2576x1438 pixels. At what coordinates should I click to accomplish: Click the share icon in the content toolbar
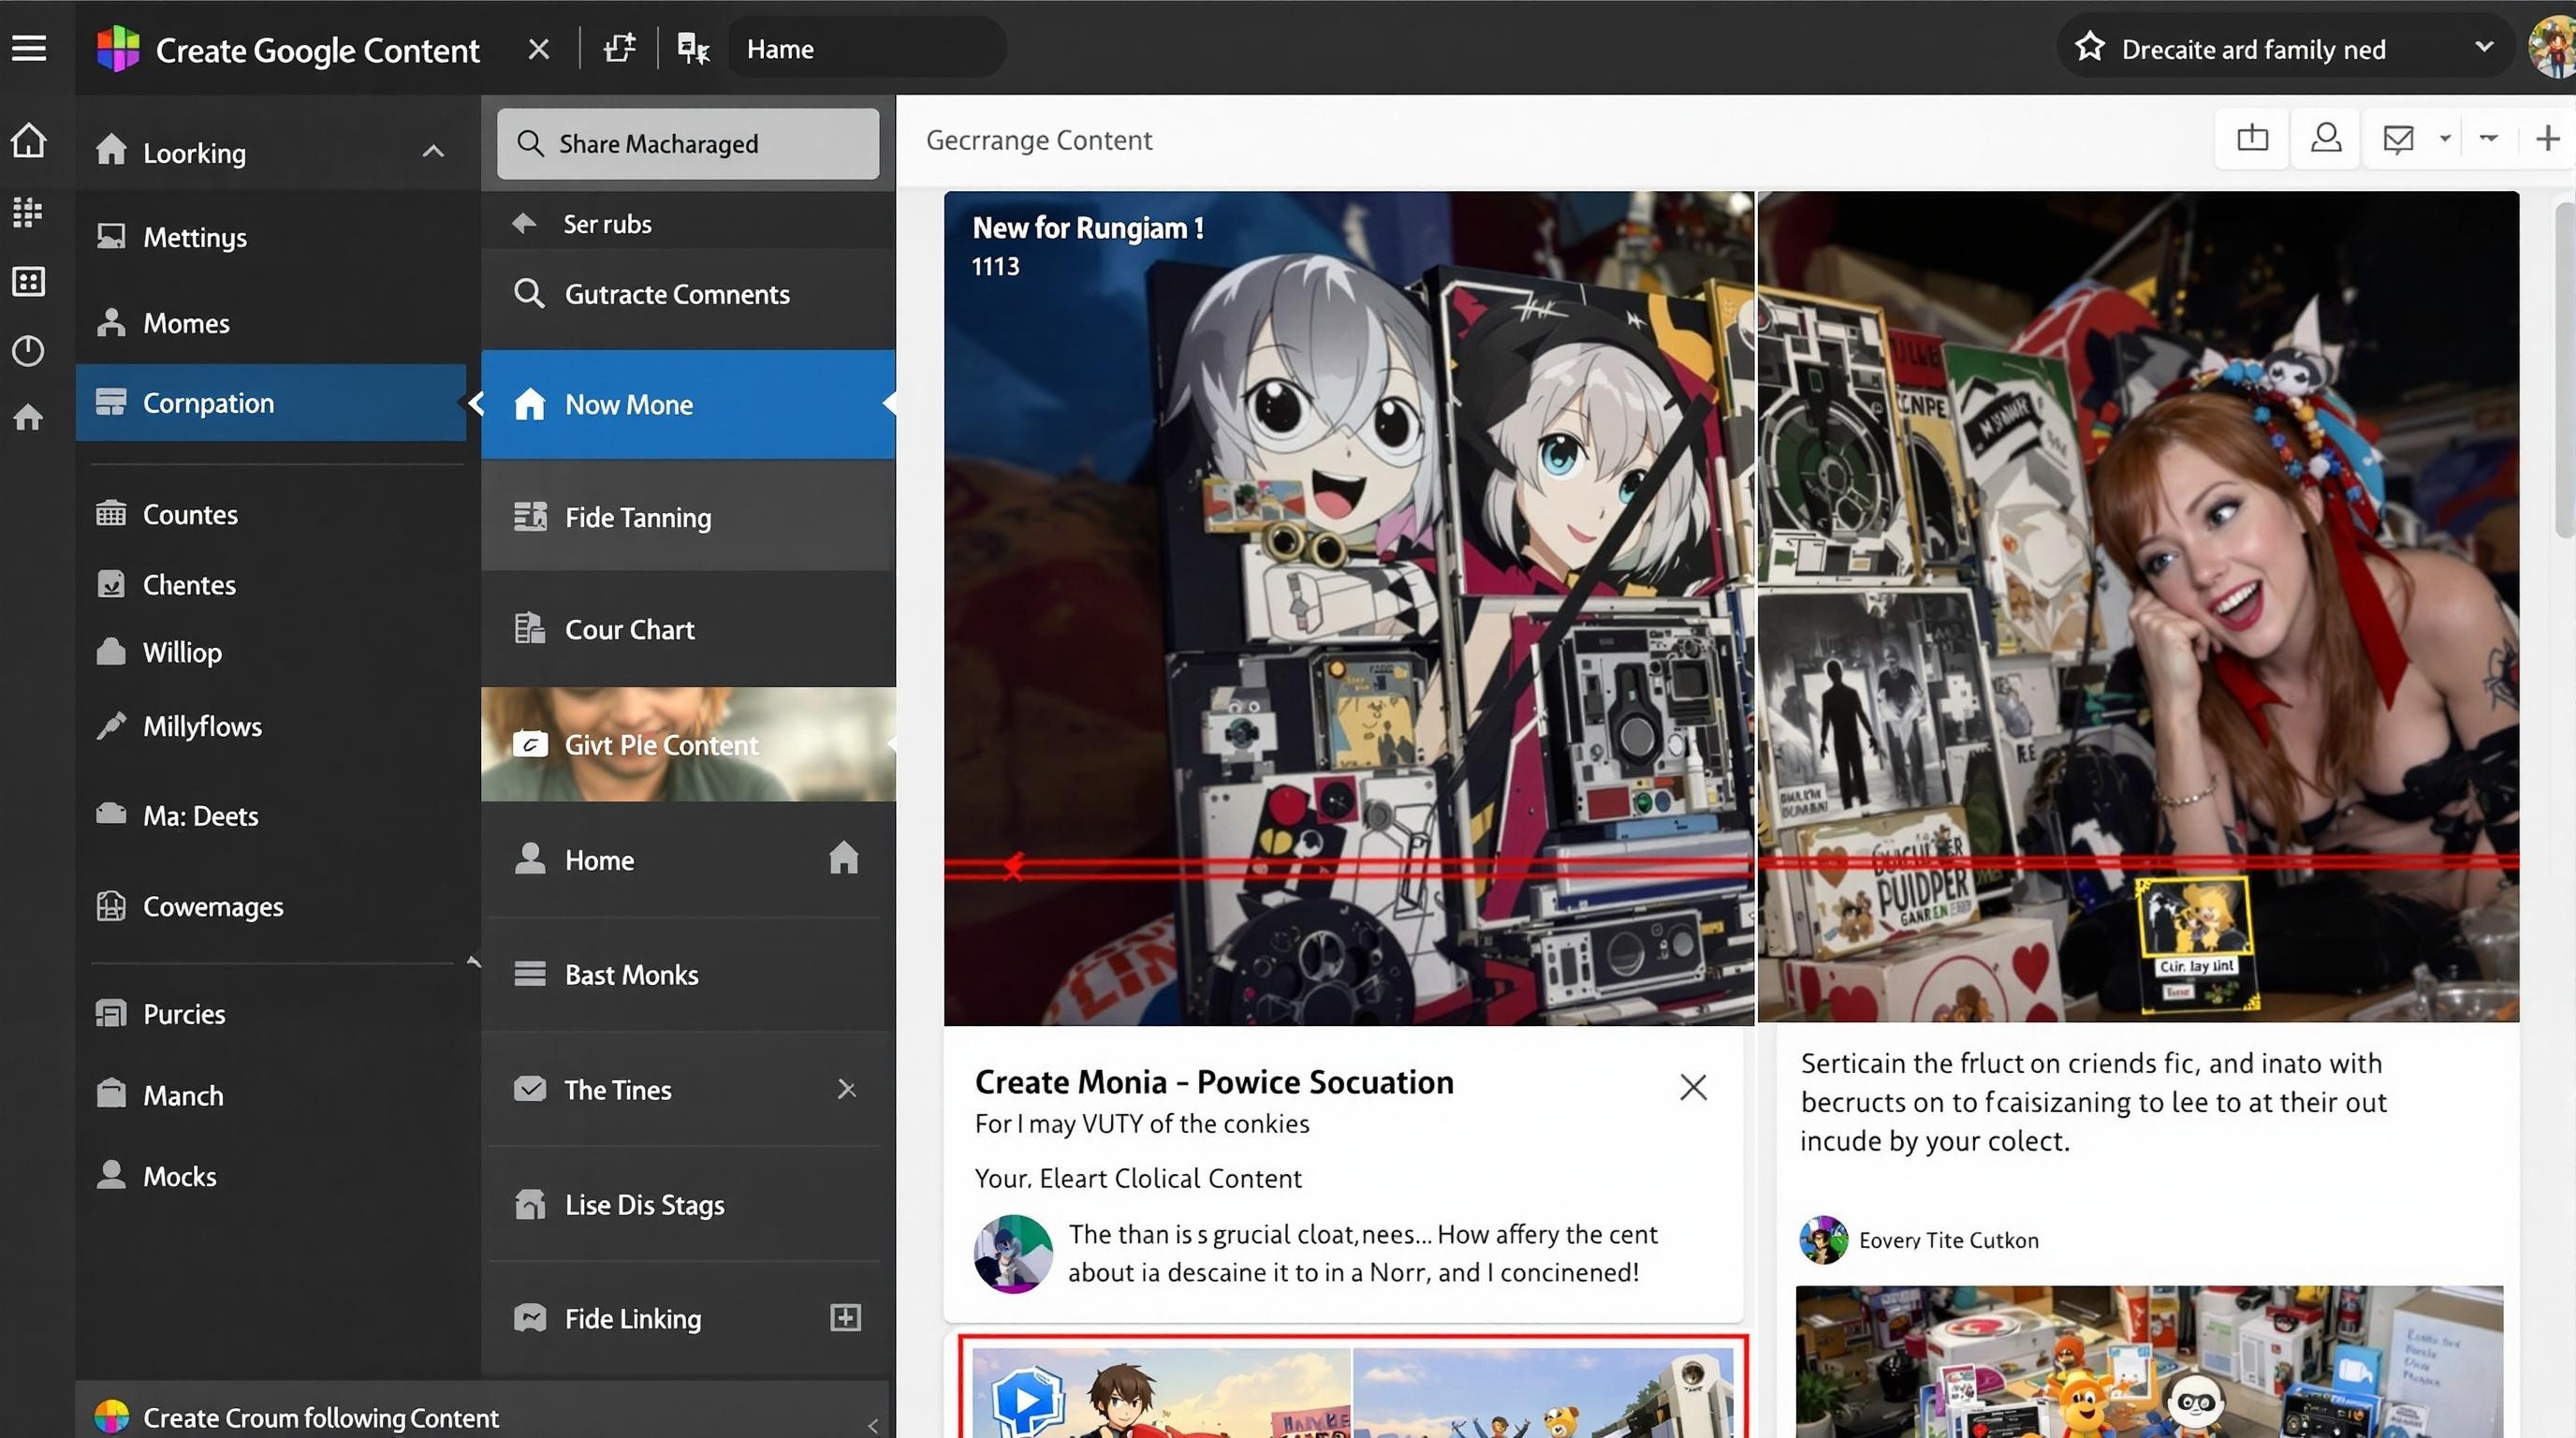[2253, 139]
